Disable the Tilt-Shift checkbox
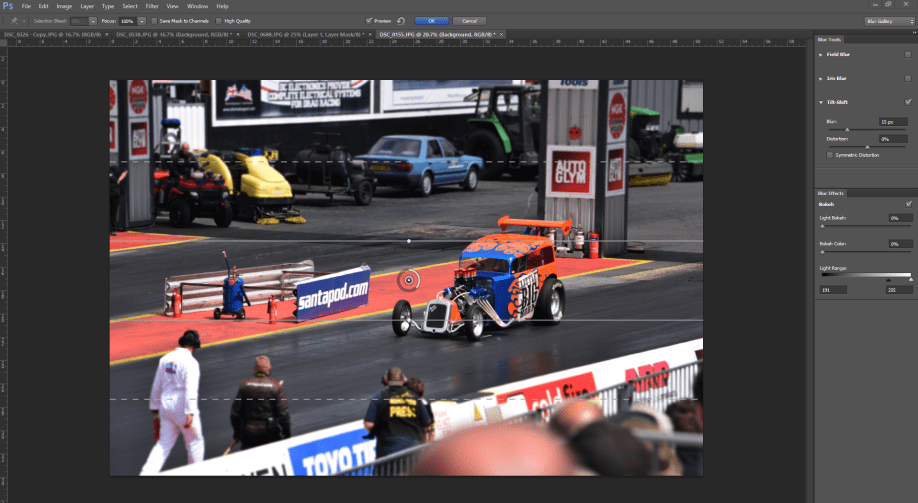 coord(908,102)
